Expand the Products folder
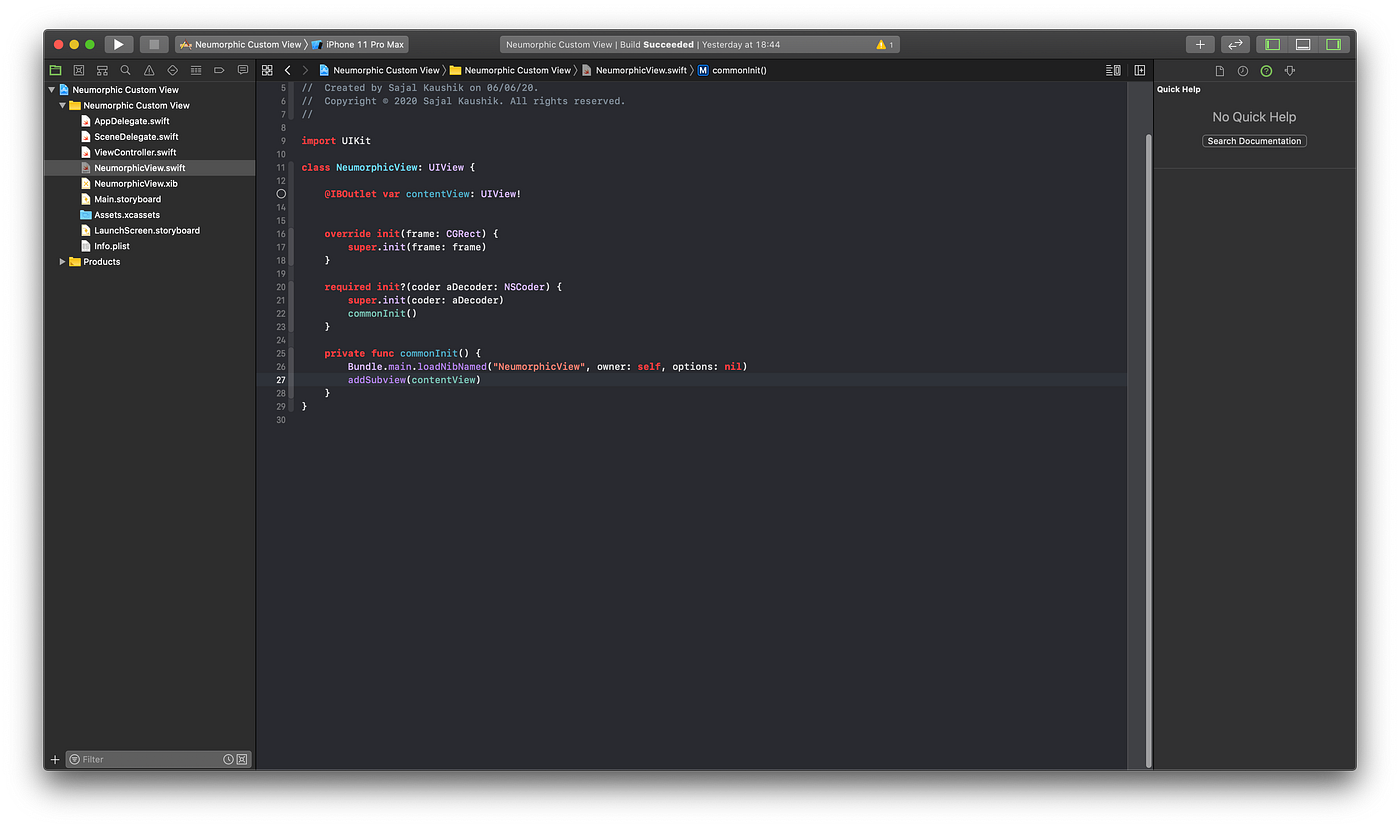 point(62,261)
